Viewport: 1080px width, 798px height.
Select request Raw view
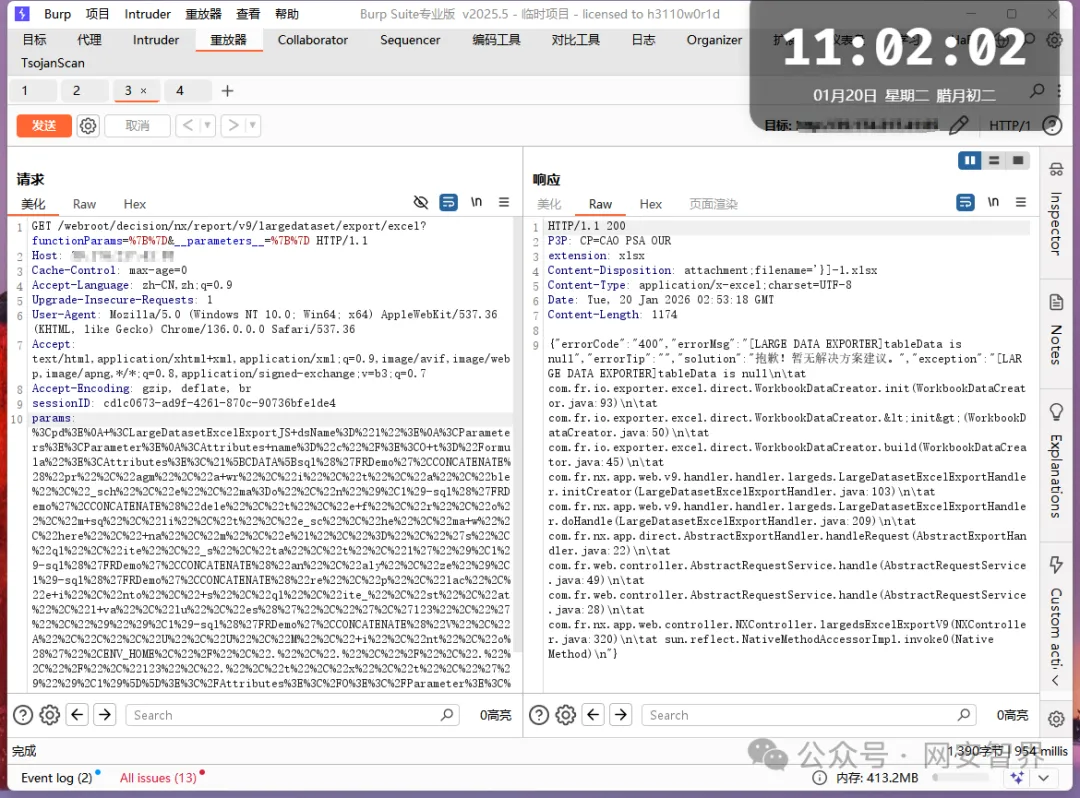(84, 204)
